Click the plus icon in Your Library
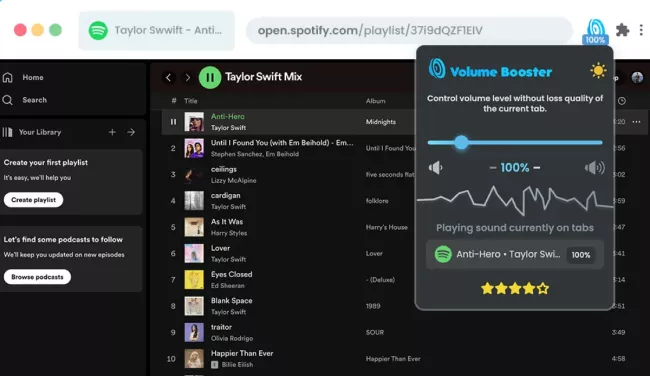 [112, 132]
